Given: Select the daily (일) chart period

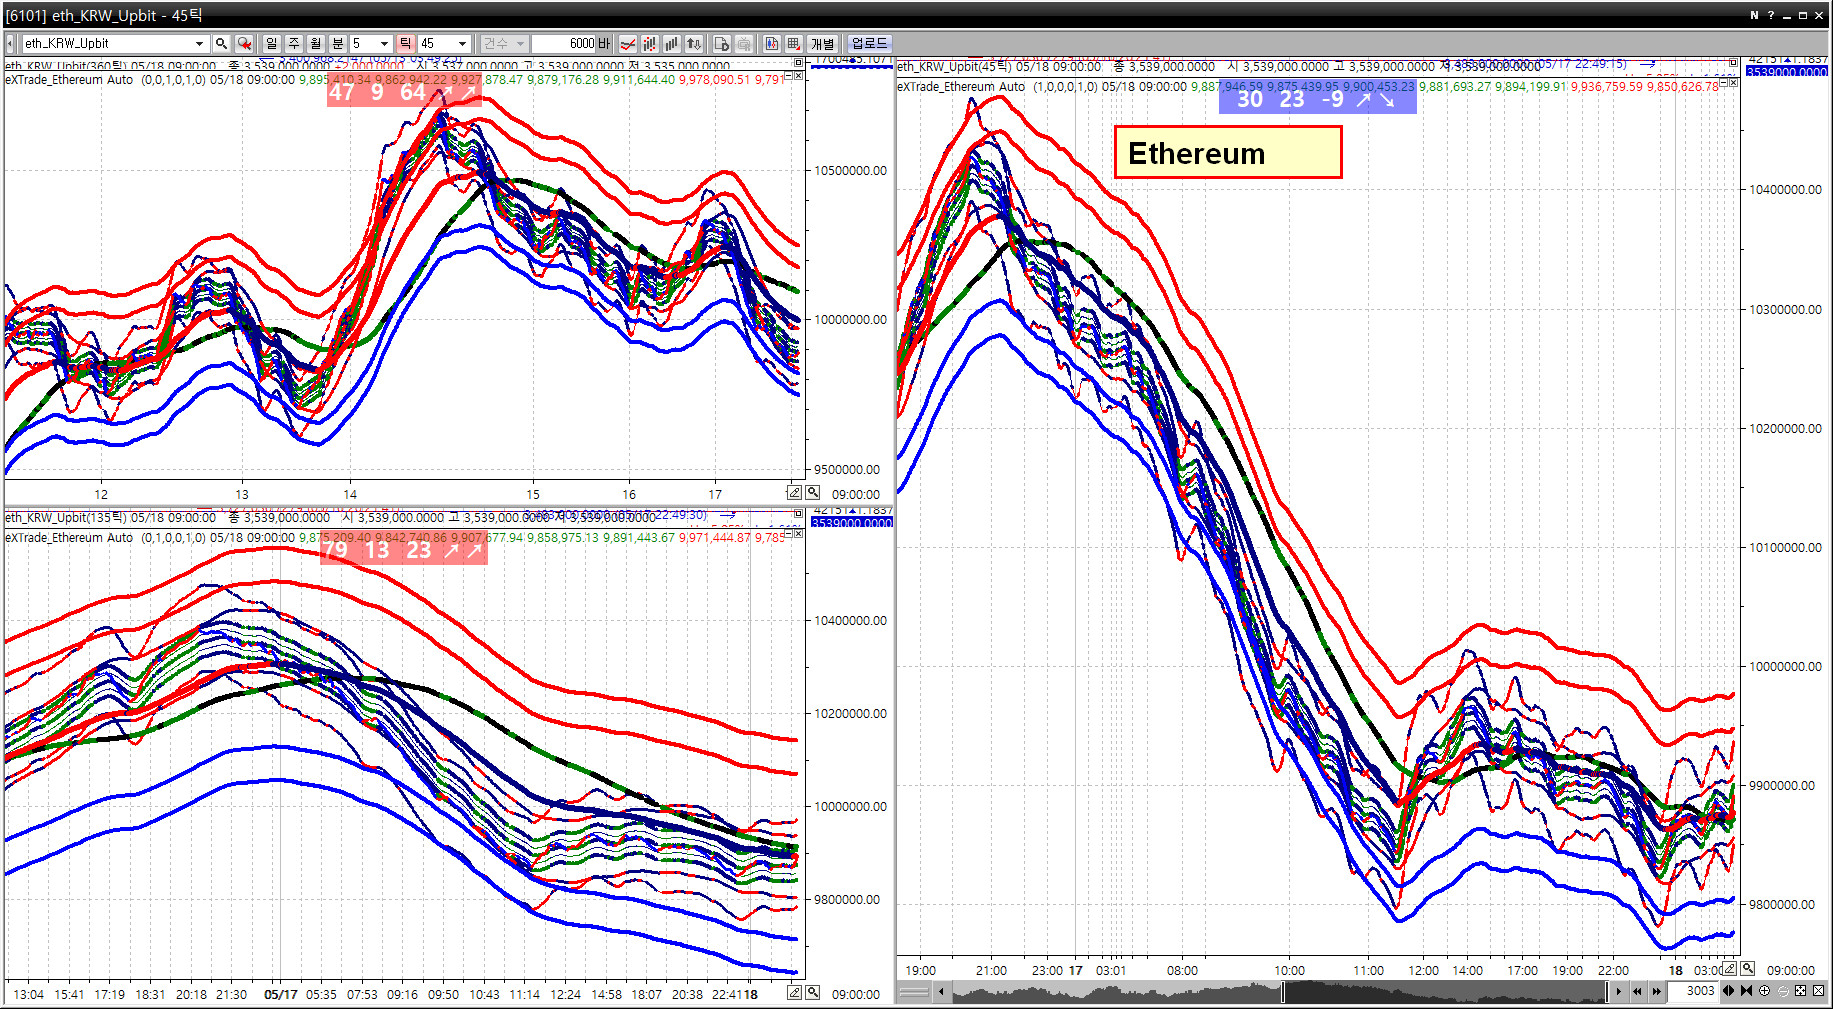Looking at the screenshot, I should [x=272, y=43].
